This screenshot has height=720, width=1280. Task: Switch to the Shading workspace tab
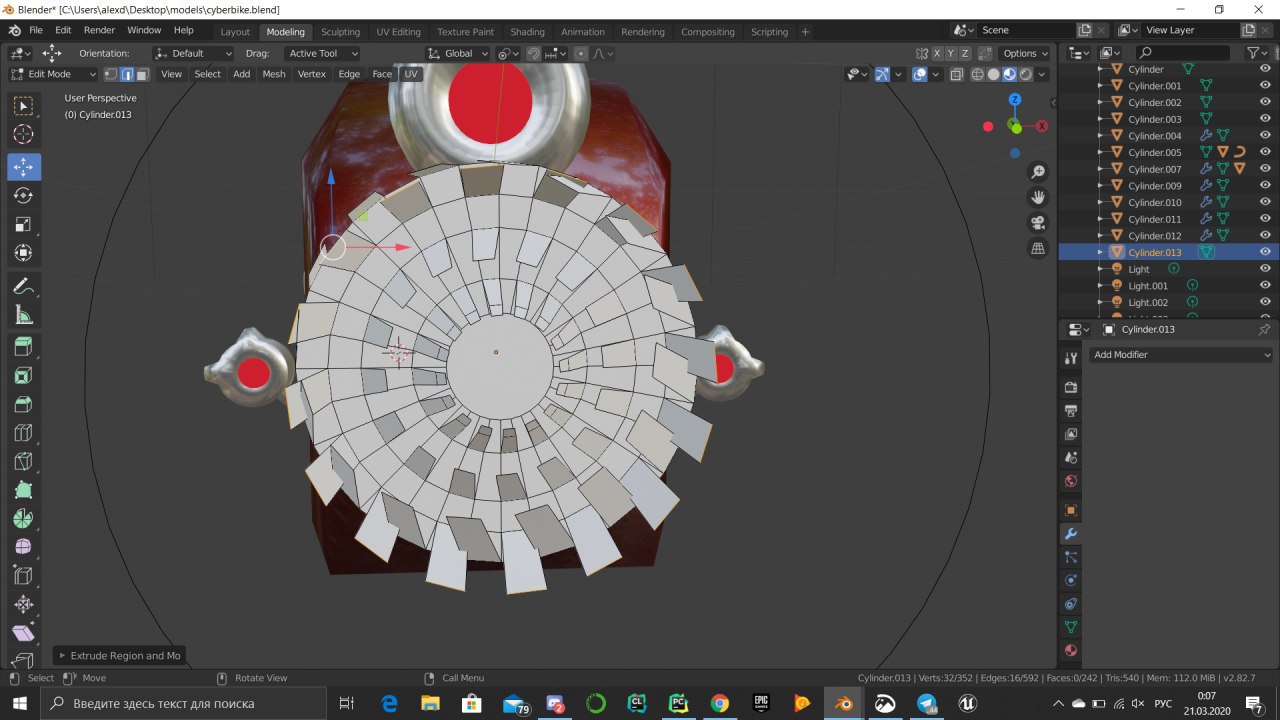pyautogui.click(x=527, y=32)
